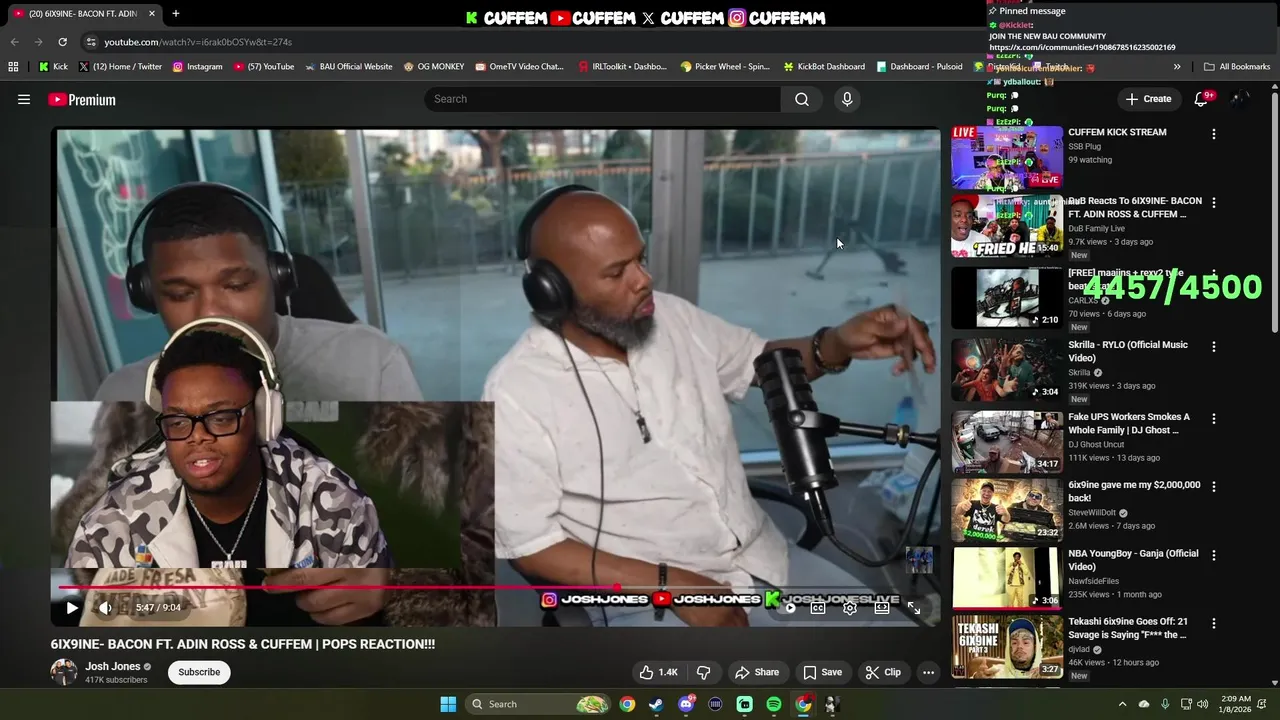Image resolution: width=1280 pixels, height=720 pixels.
Task: Open options for NBA YoungBoy Ganja video
Action: coord(1214,555)
